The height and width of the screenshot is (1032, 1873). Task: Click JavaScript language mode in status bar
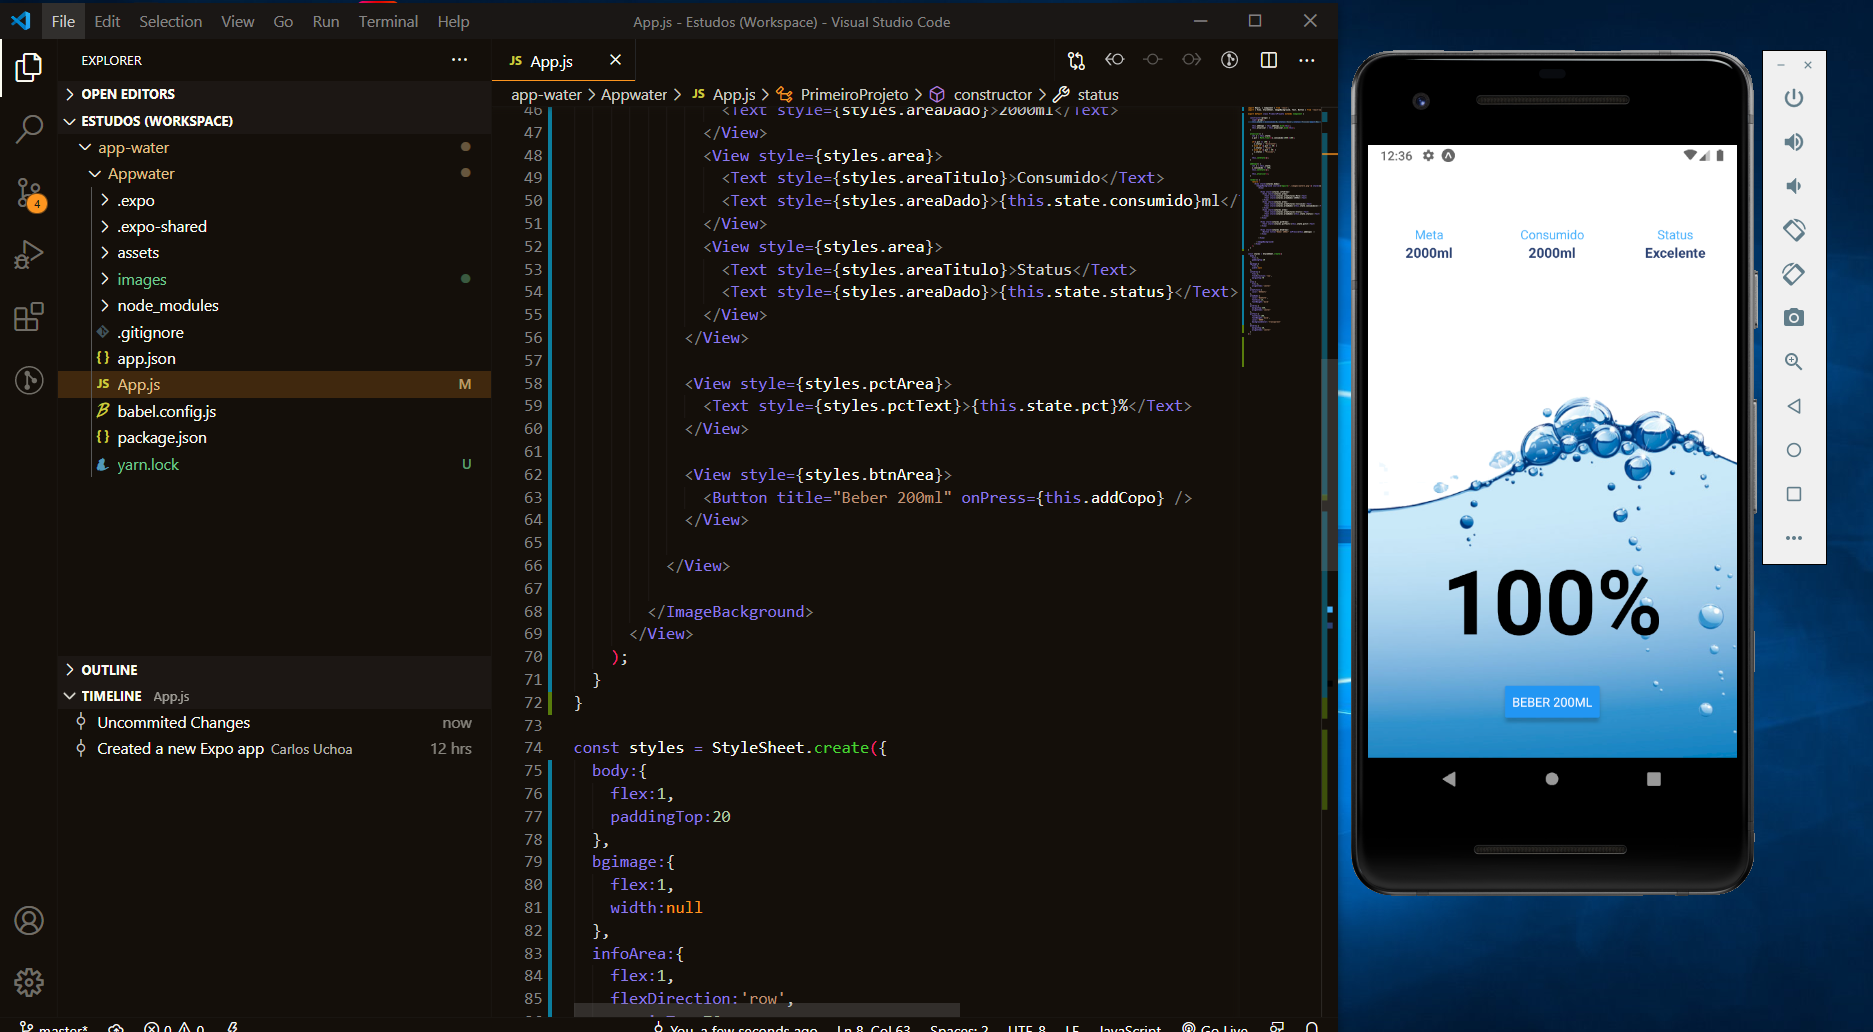pyautogui.click(x=1130, y=1027)
